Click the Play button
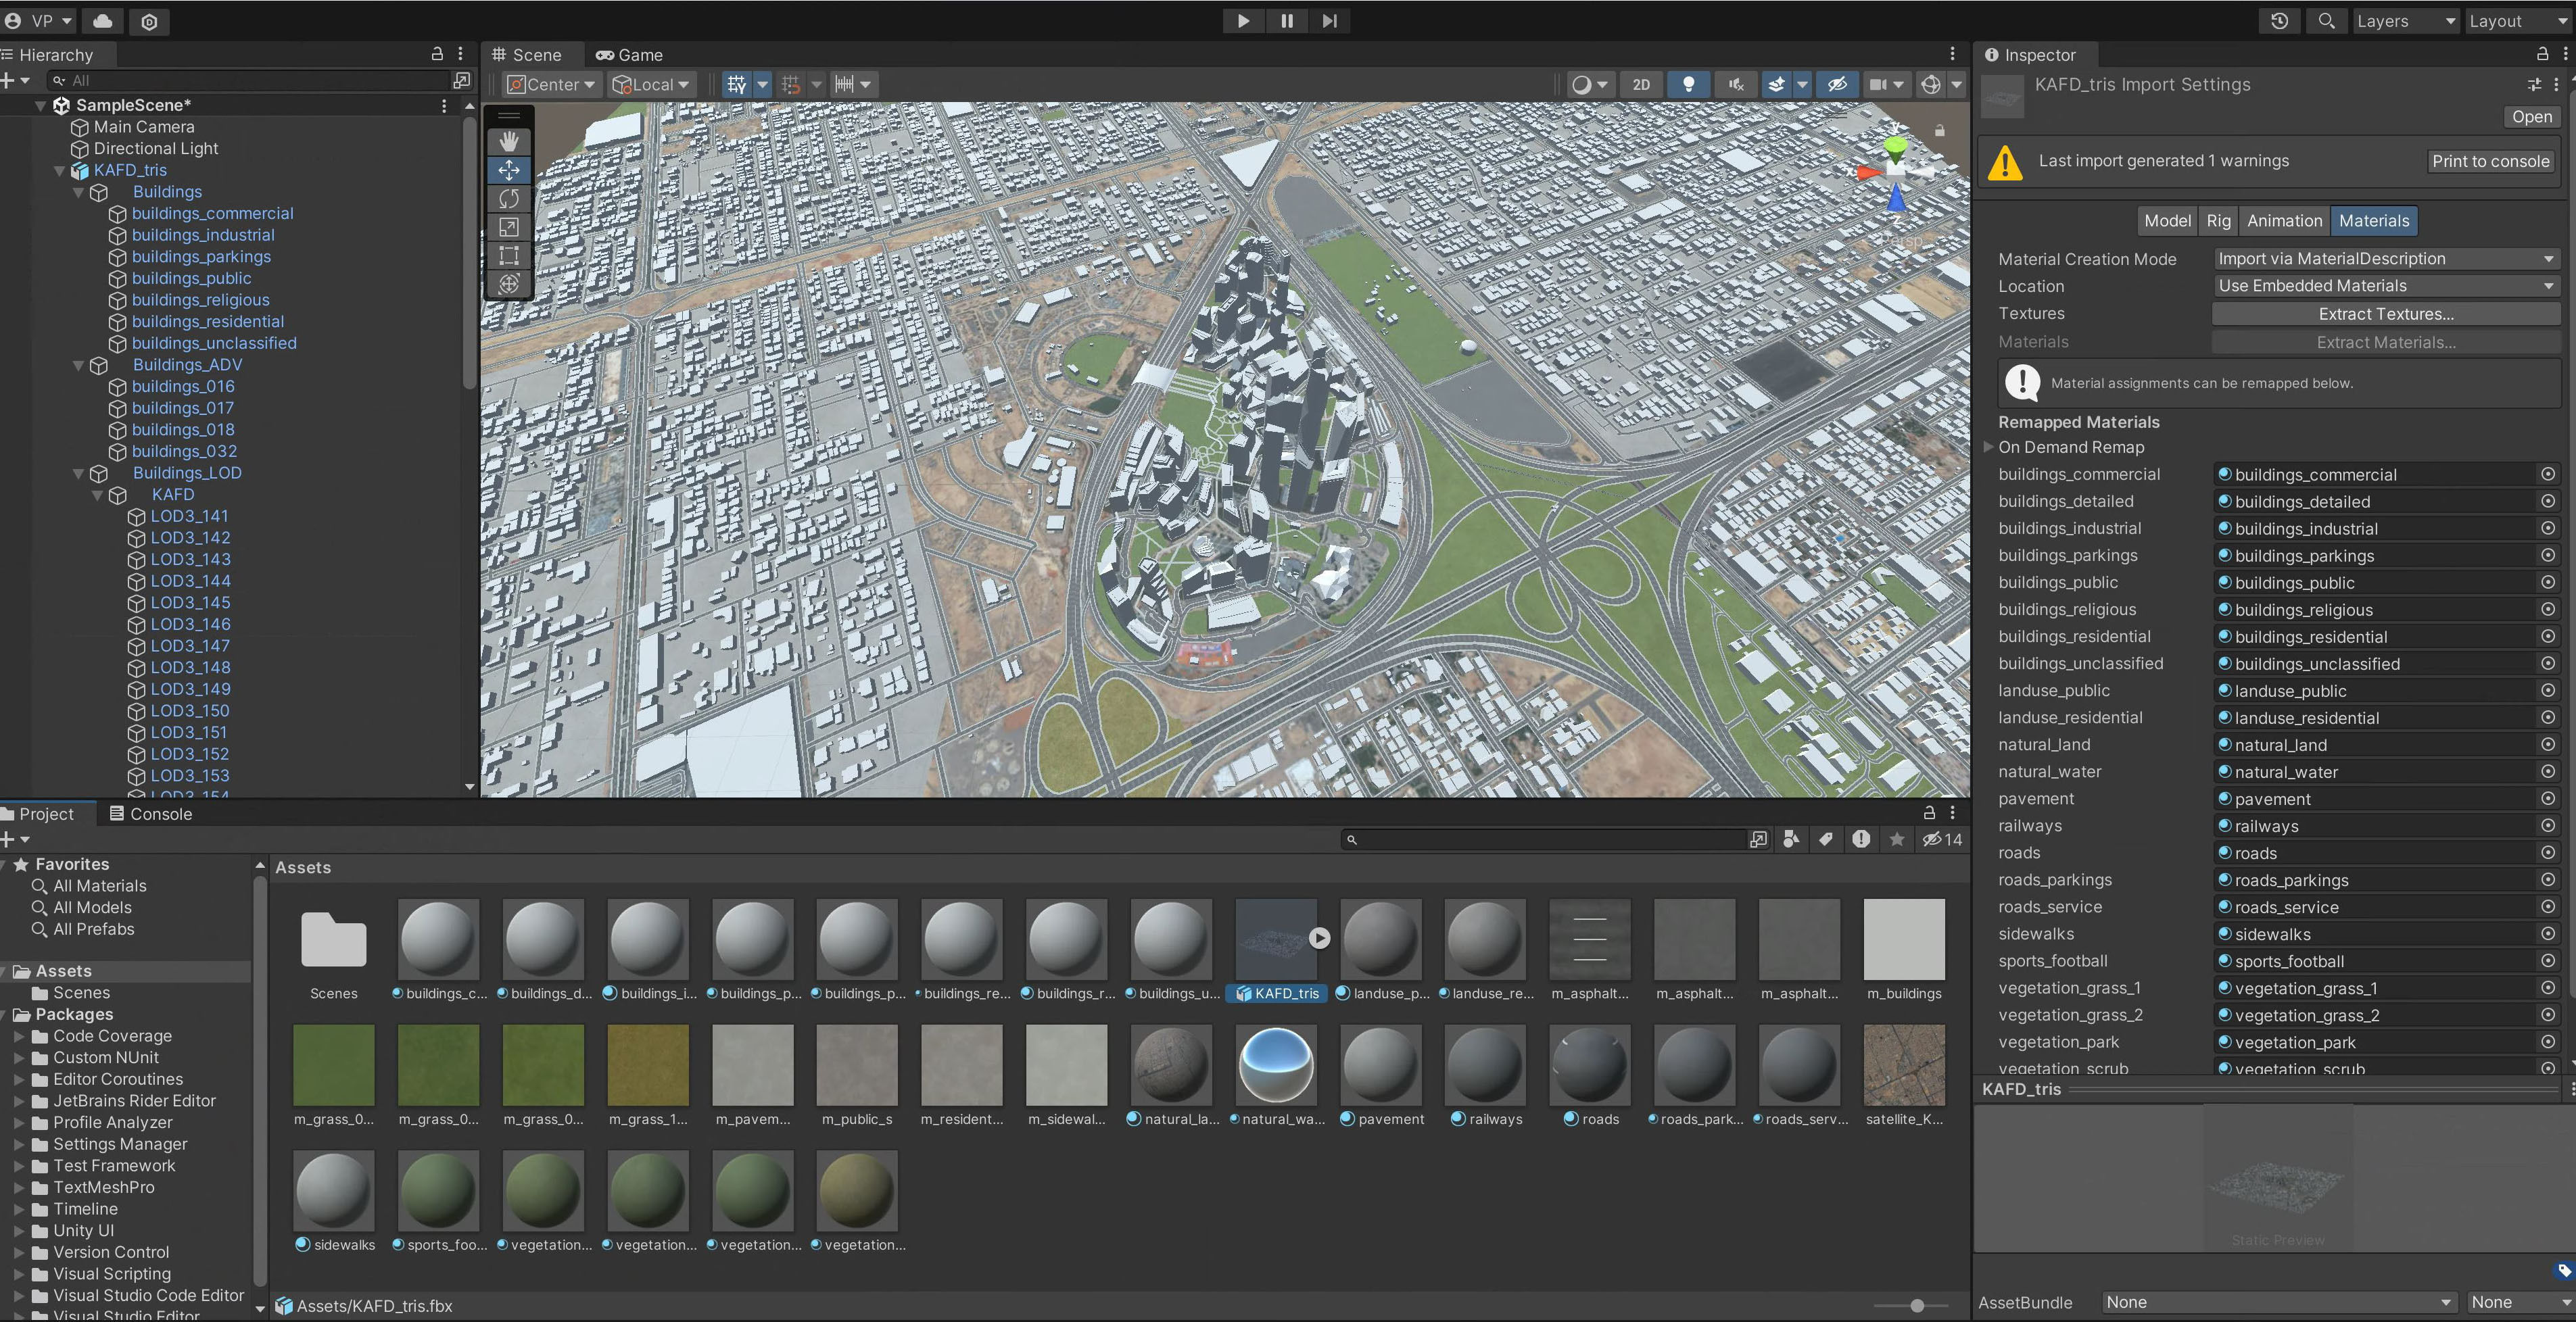Screen dimensions: 2576x1322 1243,21
